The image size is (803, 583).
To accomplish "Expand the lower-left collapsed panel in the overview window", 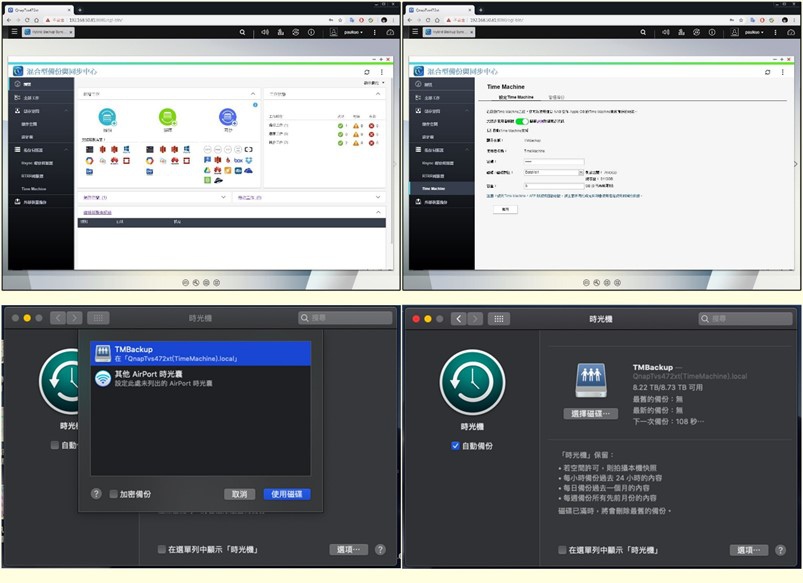I will 223,197.
